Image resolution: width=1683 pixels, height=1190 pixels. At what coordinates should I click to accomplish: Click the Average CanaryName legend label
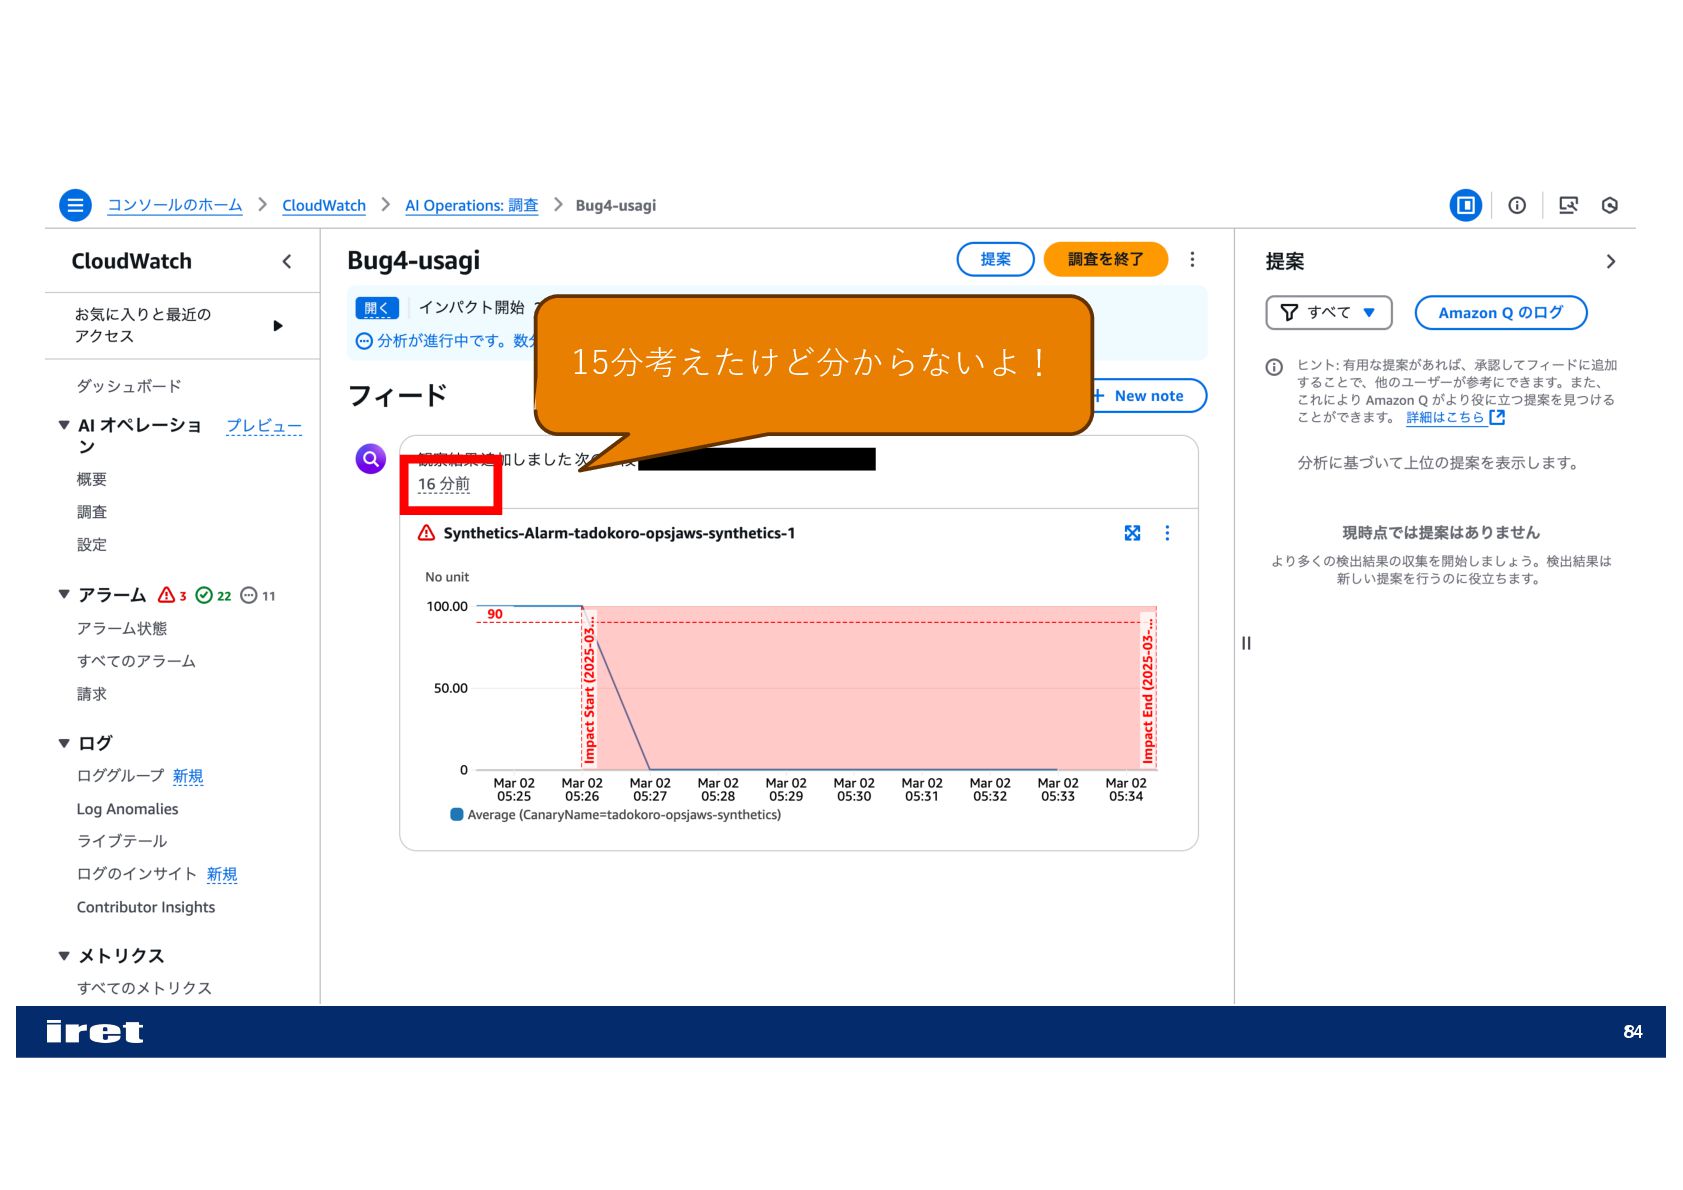tap(625, 815)
